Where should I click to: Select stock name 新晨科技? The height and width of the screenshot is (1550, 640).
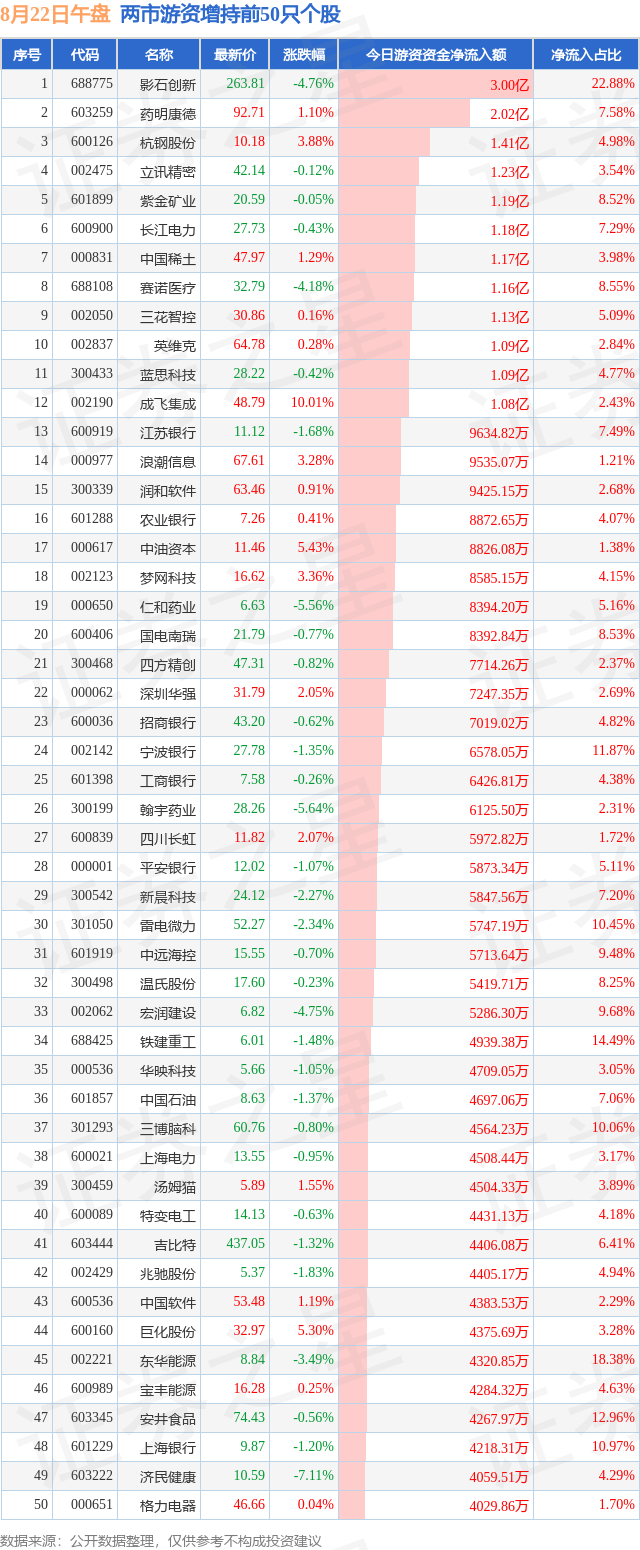click(168, 897)
